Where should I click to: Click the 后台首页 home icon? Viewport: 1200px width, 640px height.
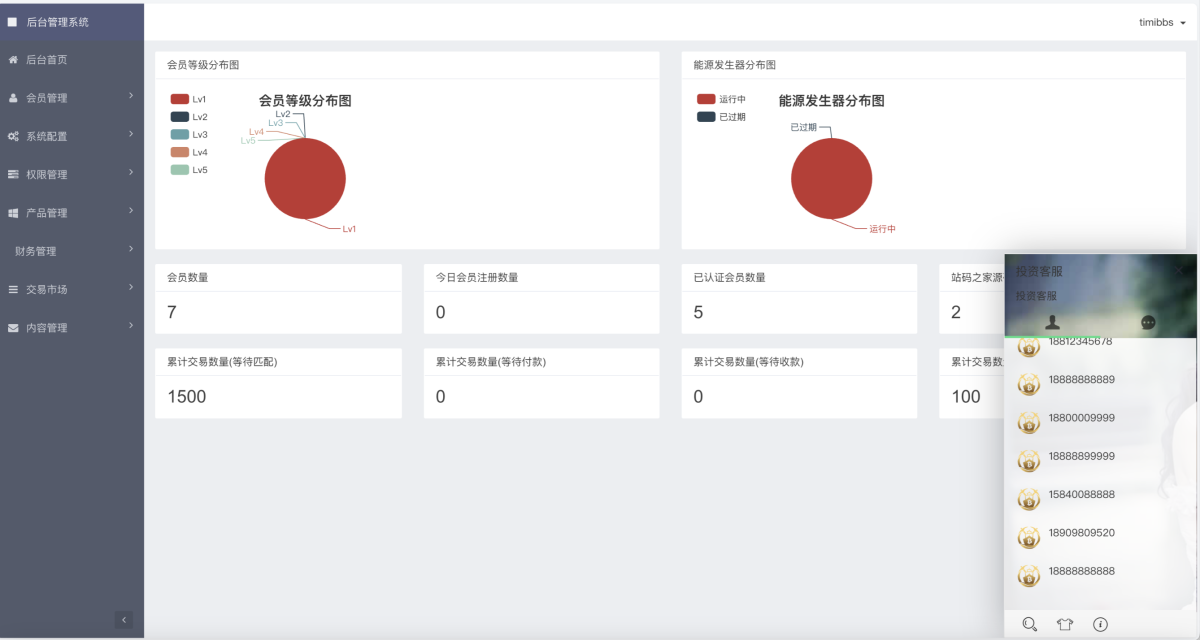pos(13,60)
